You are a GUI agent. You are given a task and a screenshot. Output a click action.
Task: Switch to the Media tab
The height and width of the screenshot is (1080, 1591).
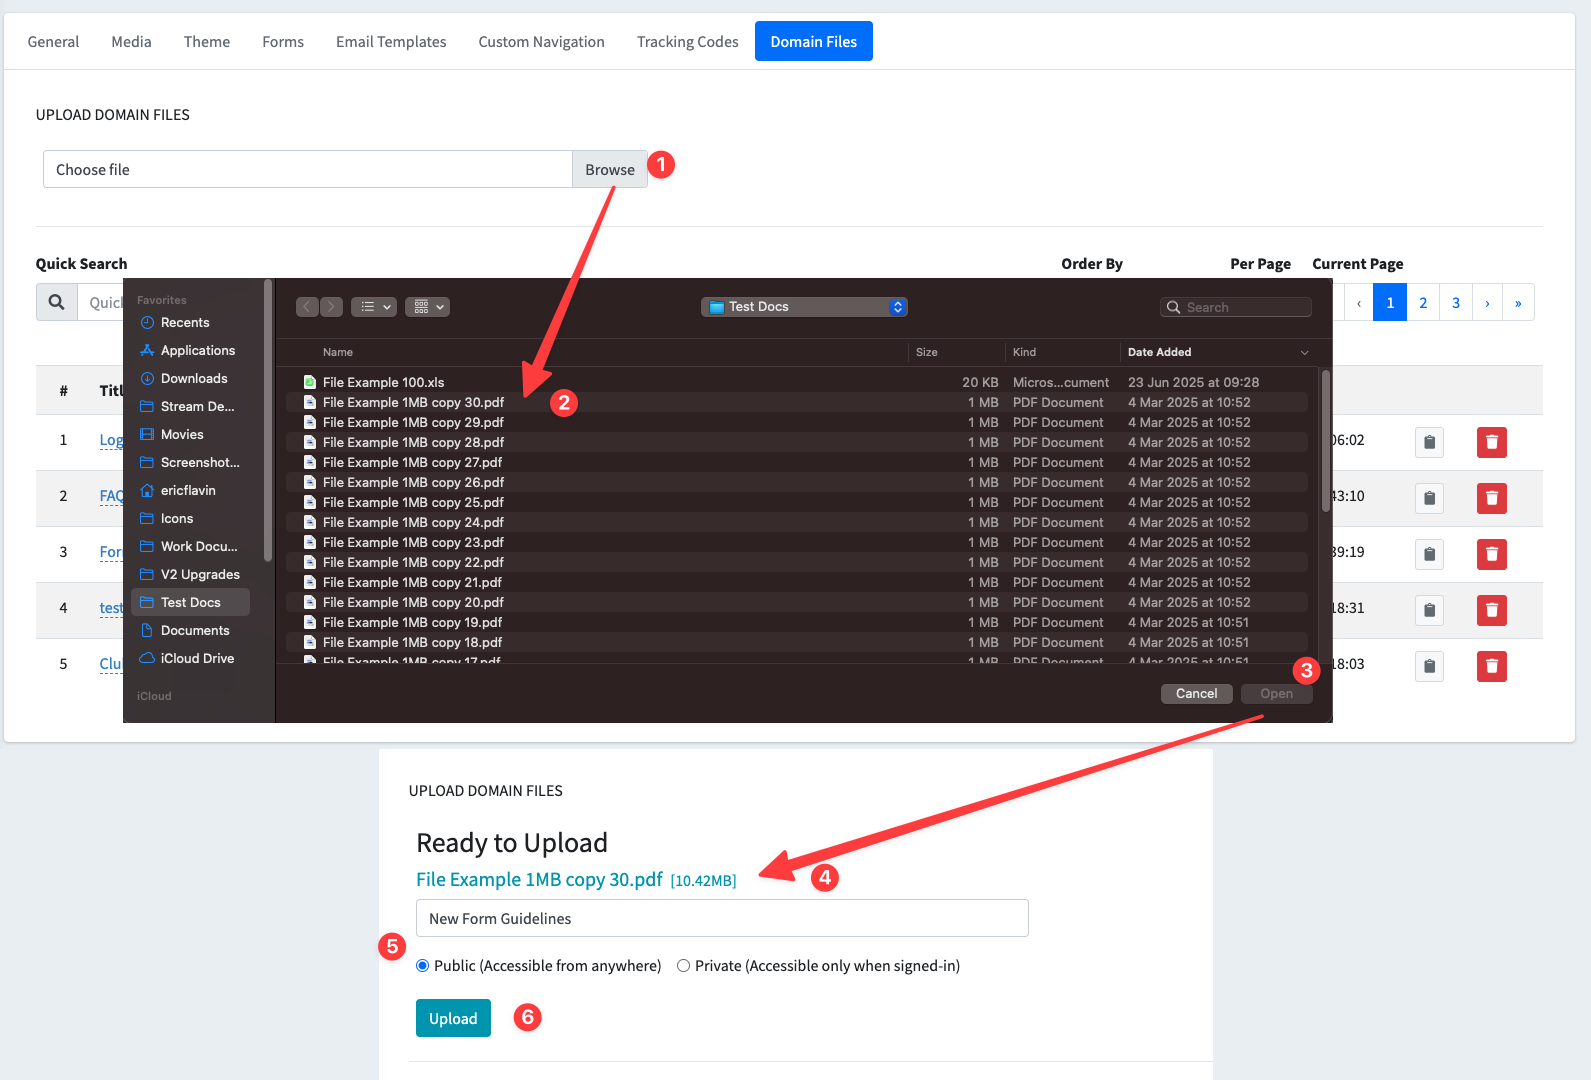click(x=131, y=42)
